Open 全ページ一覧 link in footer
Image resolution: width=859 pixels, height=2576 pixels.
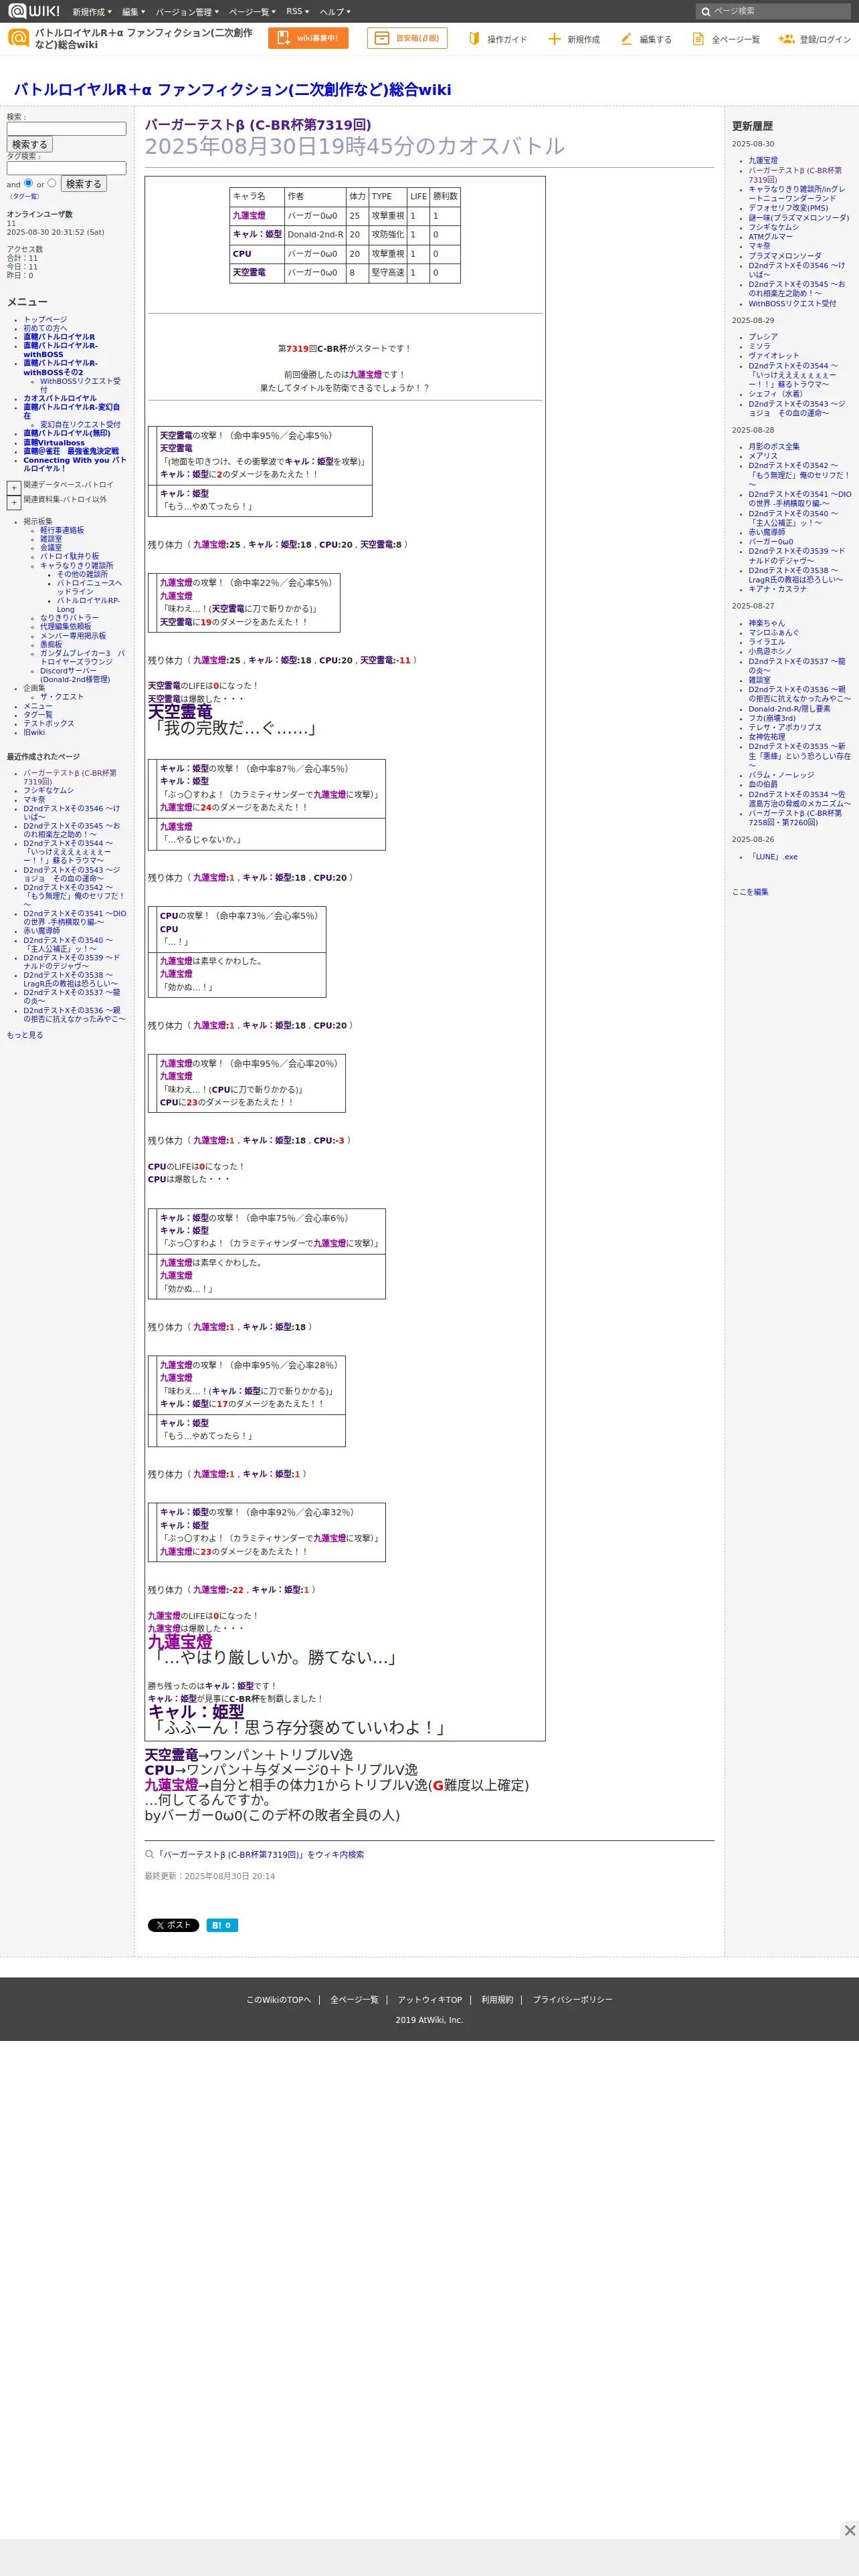click(354, 2000)
